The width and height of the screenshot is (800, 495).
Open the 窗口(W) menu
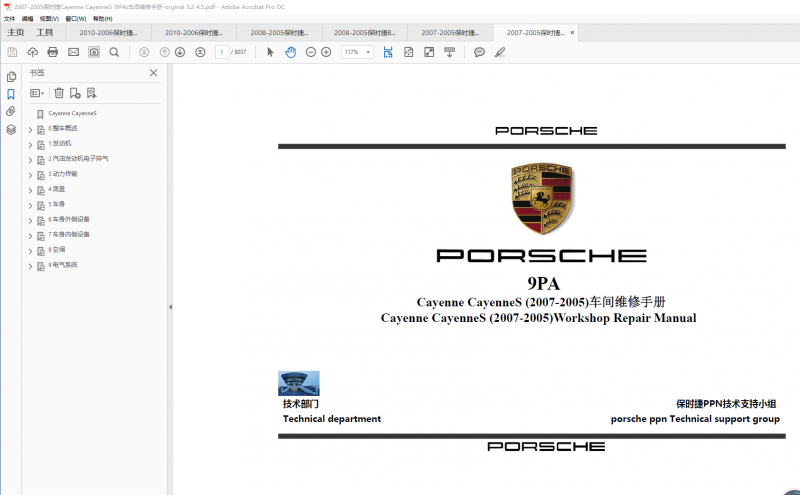point(76,18)
